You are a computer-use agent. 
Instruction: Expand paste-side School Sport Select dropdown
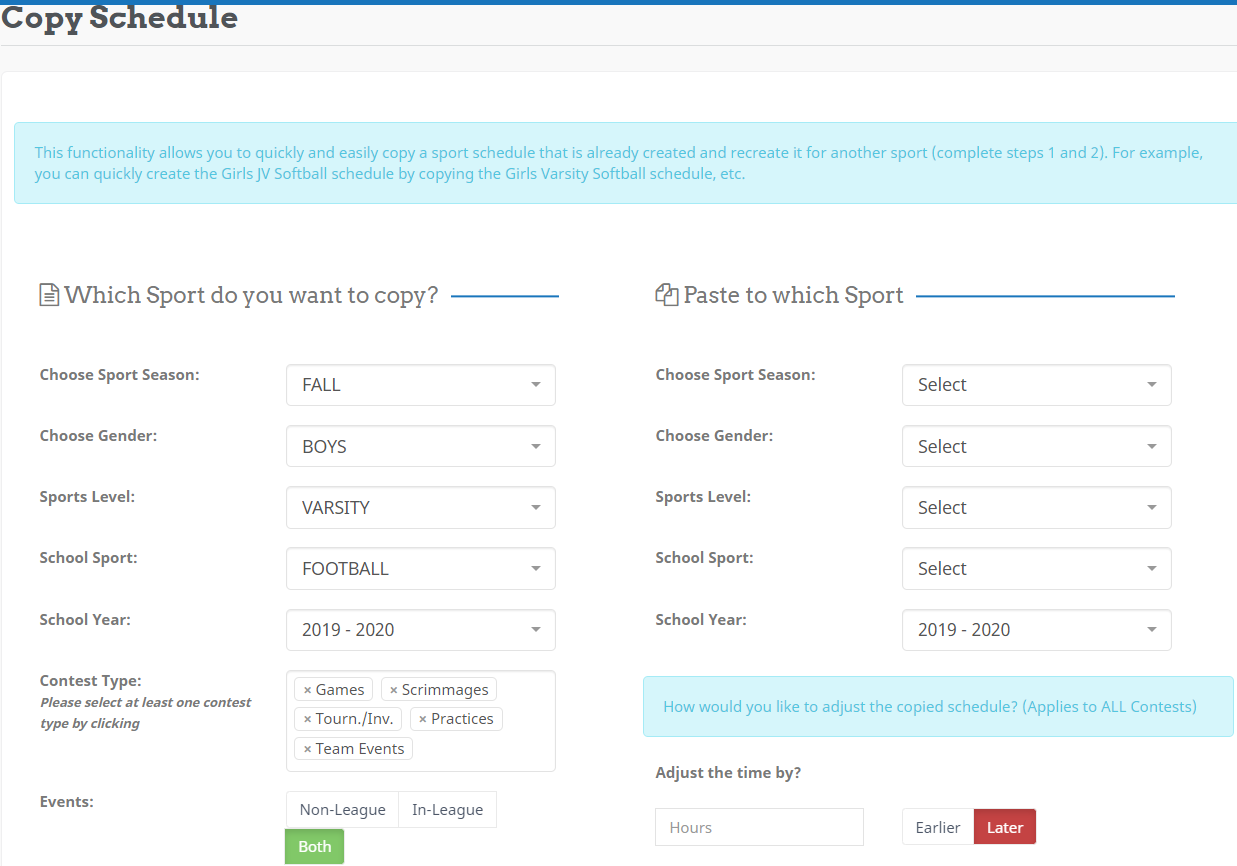(x=1036, y=569)
